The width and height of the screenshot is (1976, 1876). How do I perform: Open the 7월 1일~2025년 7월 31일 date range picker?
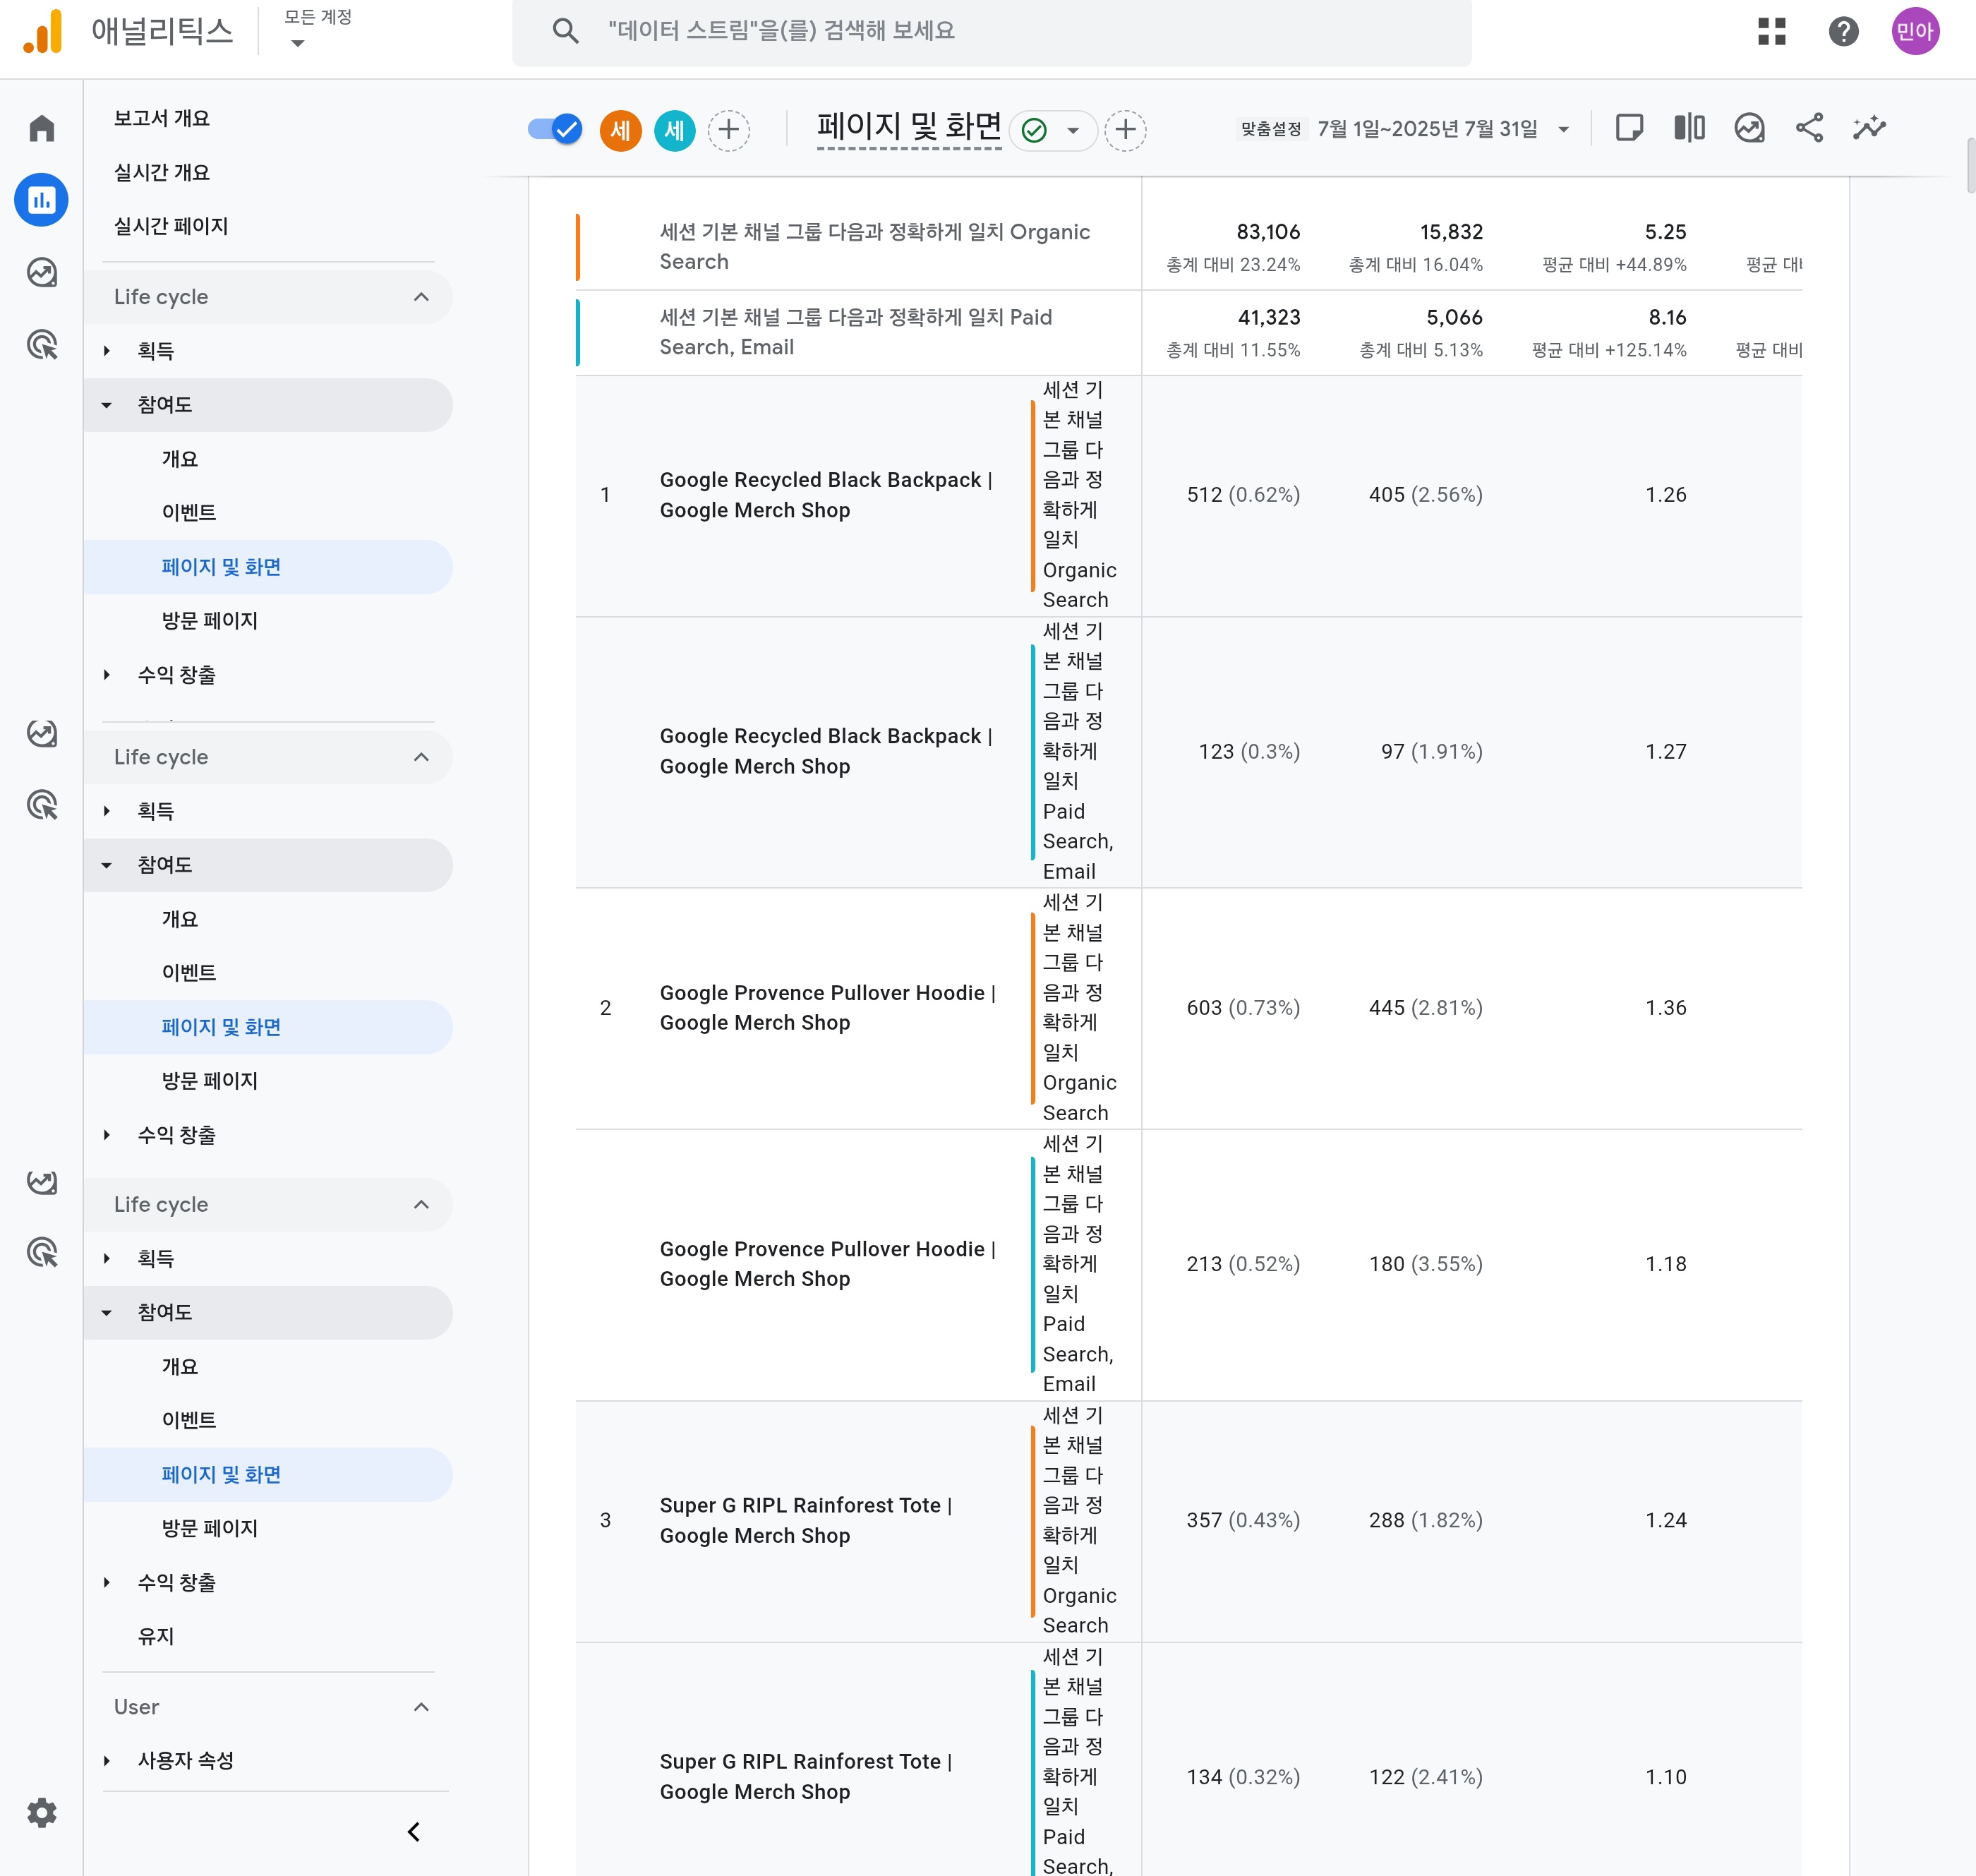(x=1443, y=129)
